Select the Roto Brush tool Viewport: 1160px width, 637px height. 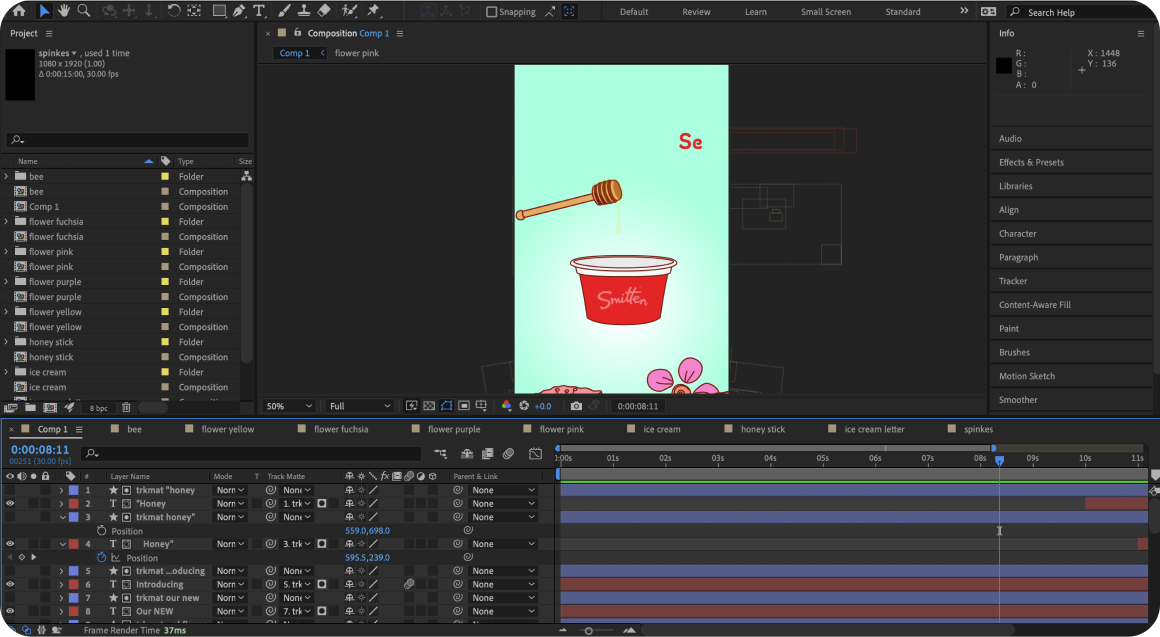349,11
